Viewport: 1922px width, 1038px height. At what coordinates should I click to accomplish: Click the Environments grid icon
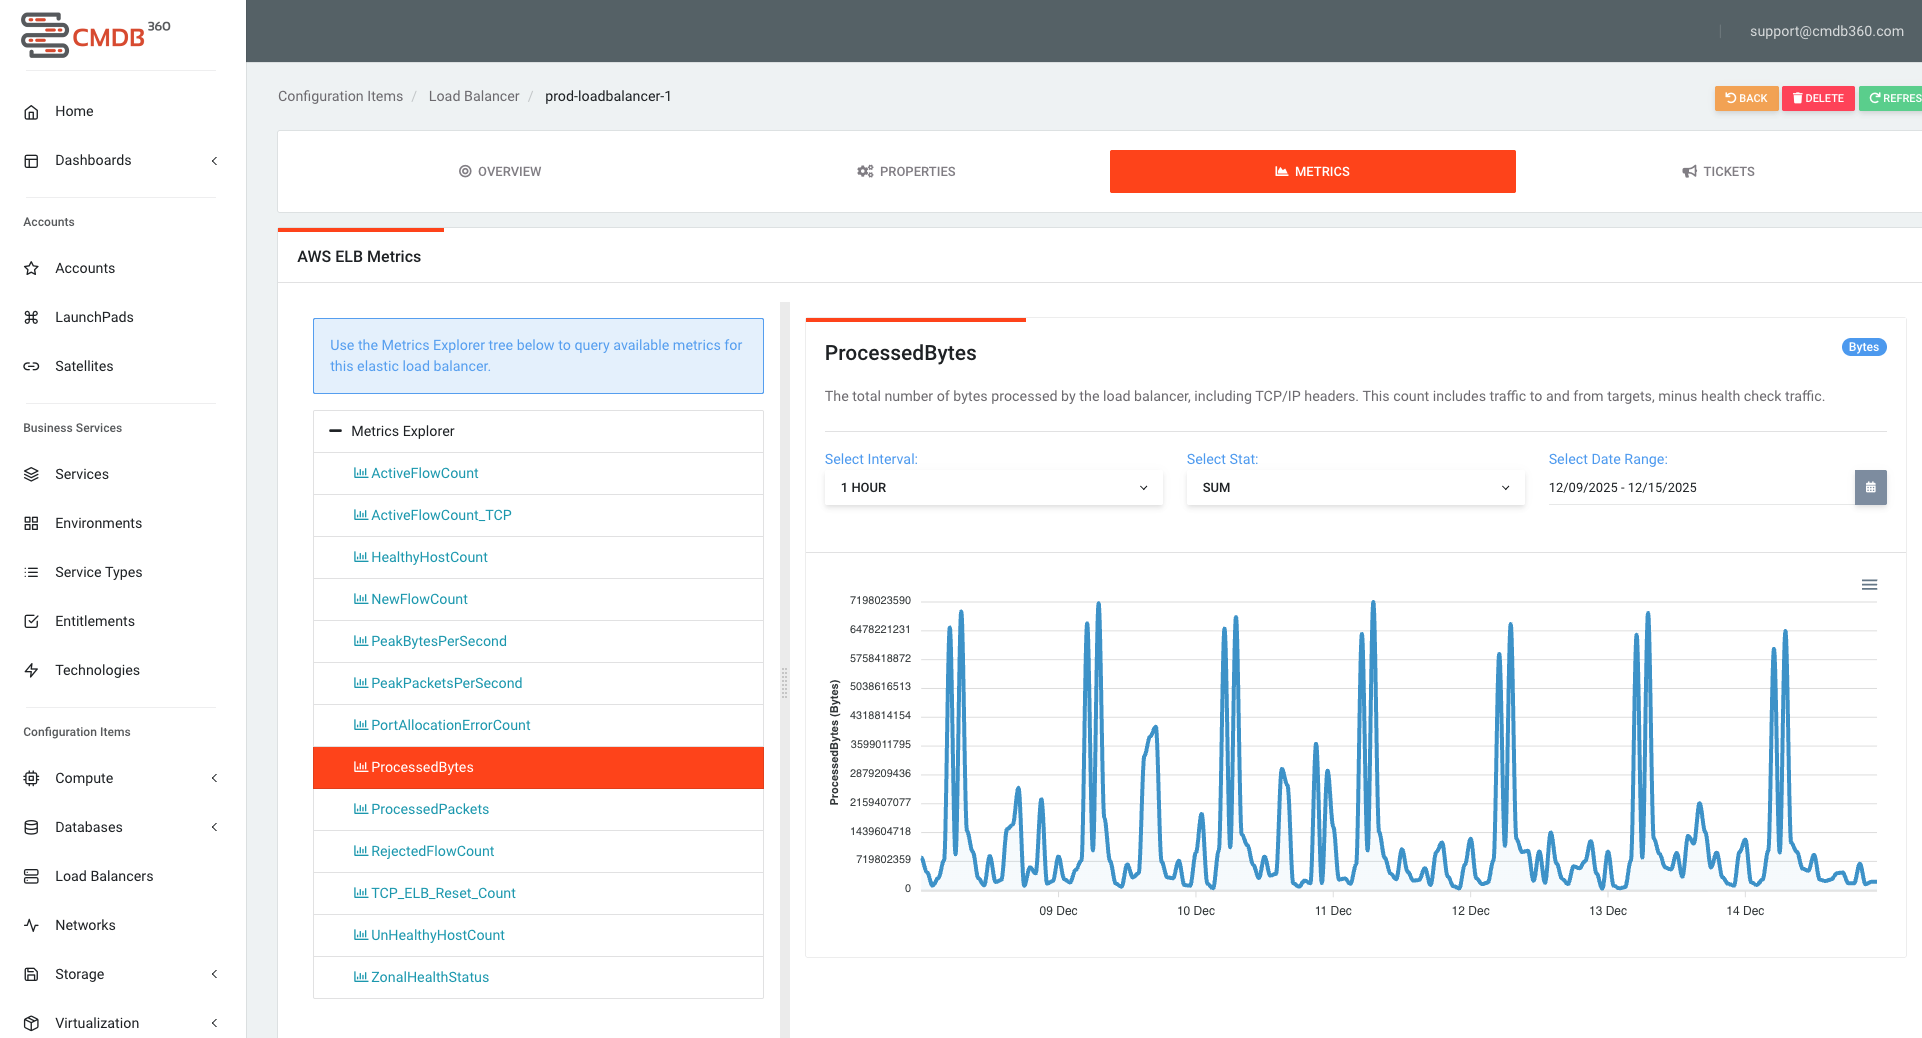pos(31,523)
